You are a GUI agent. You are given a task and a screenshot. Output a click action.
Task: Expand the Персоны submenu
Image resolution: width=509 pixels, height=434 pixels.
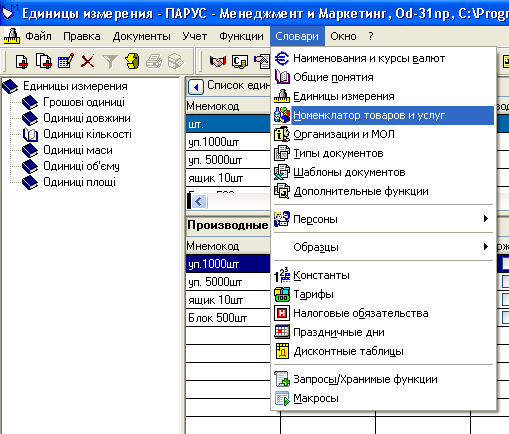pyautogui.click(x=383, y=219)
